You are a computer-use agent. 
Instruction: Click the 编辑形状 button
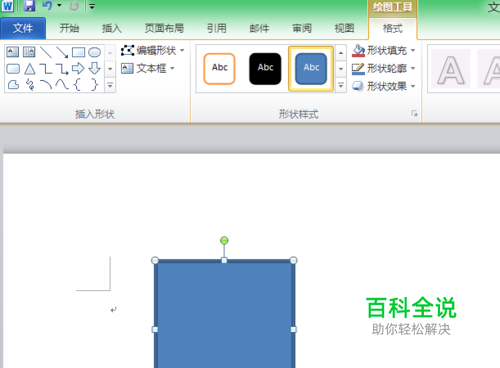[153, 50]
